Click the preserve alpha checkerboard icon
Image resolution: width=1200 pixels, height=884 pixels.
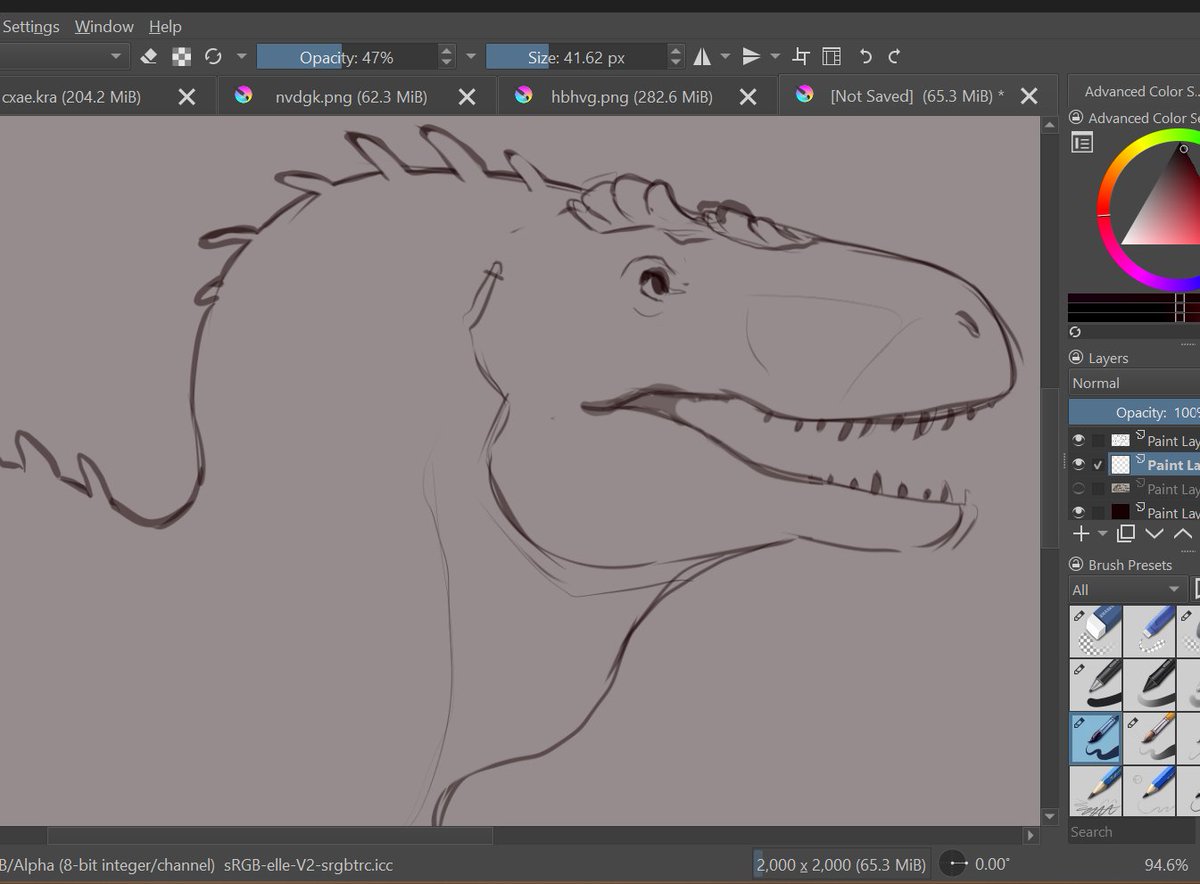tap(181, 57)
